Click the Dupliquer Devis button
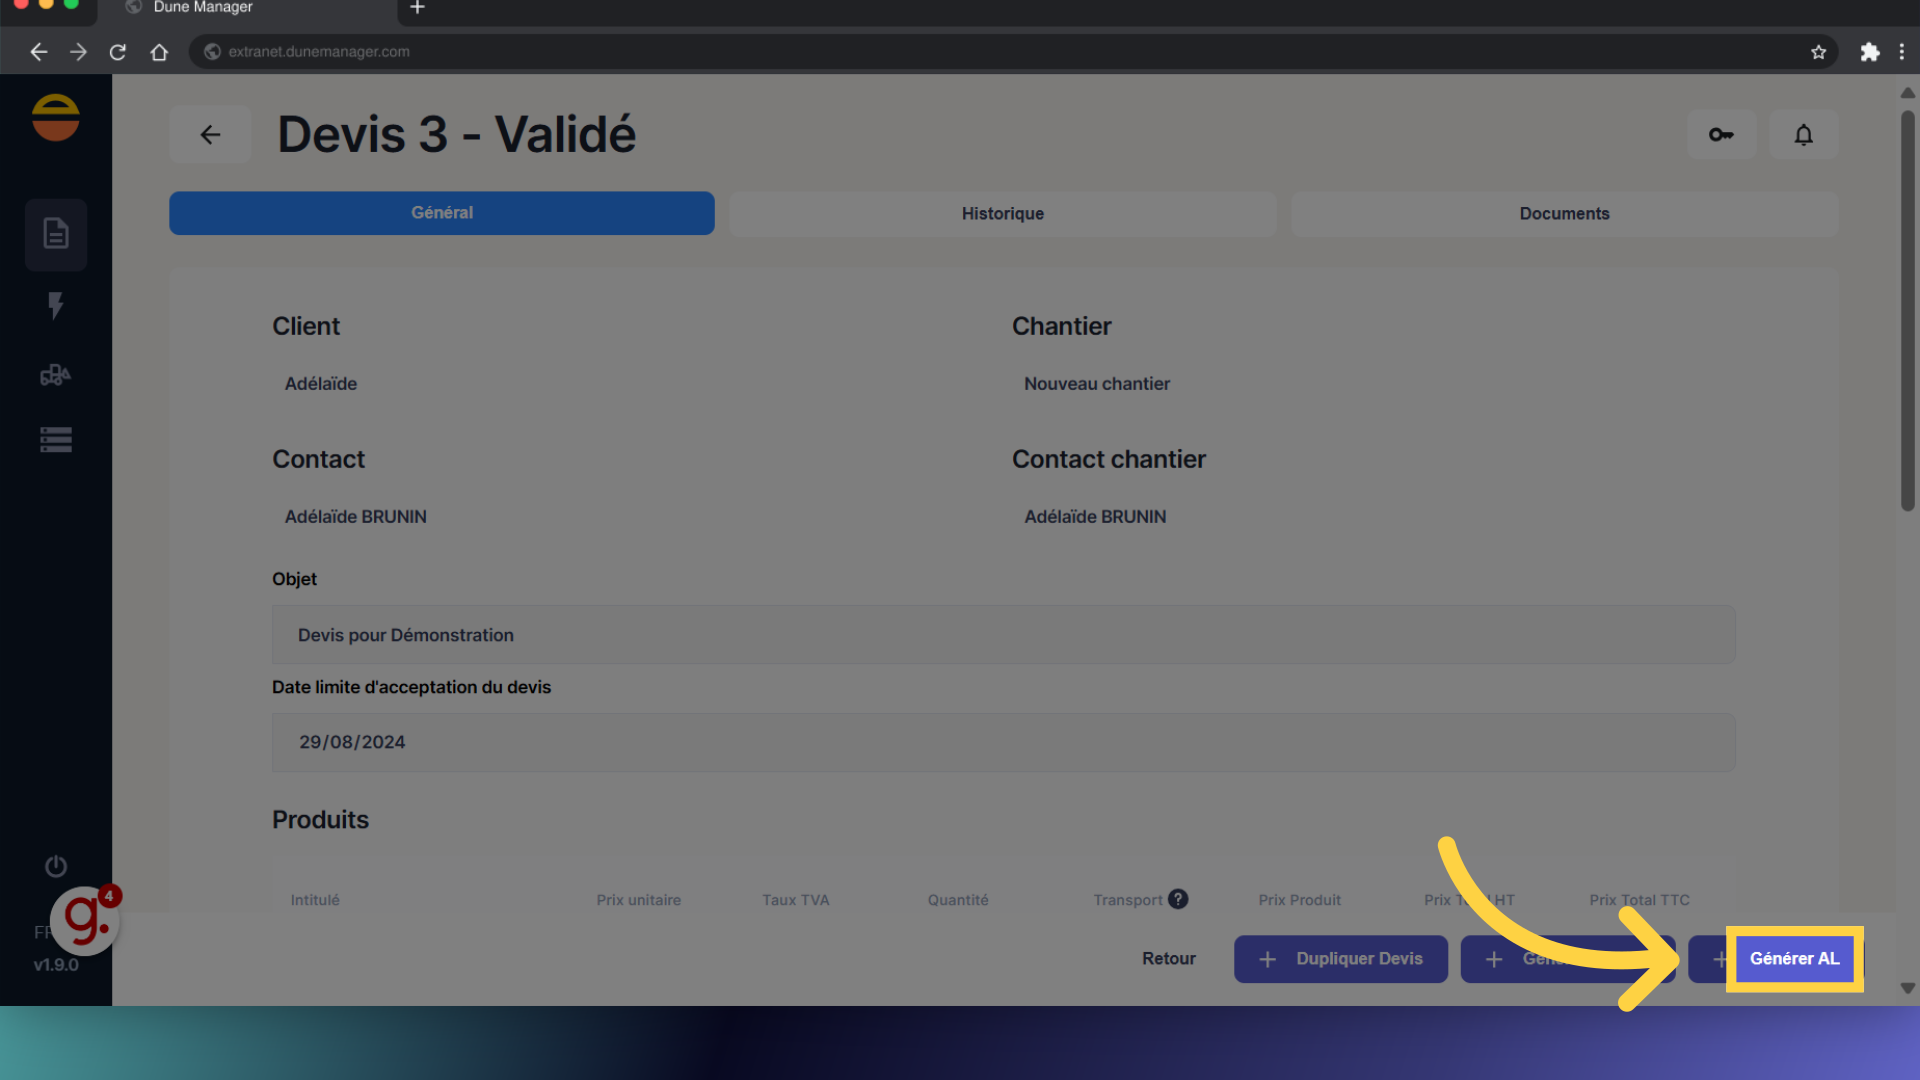This screenshot has height=1080, width=1920. click(1340, 959)
